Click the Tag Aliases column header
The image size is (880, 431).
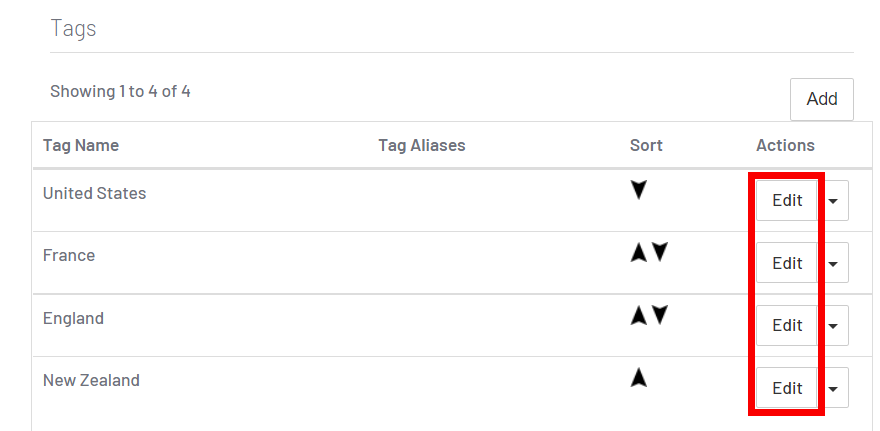(422, 145)
